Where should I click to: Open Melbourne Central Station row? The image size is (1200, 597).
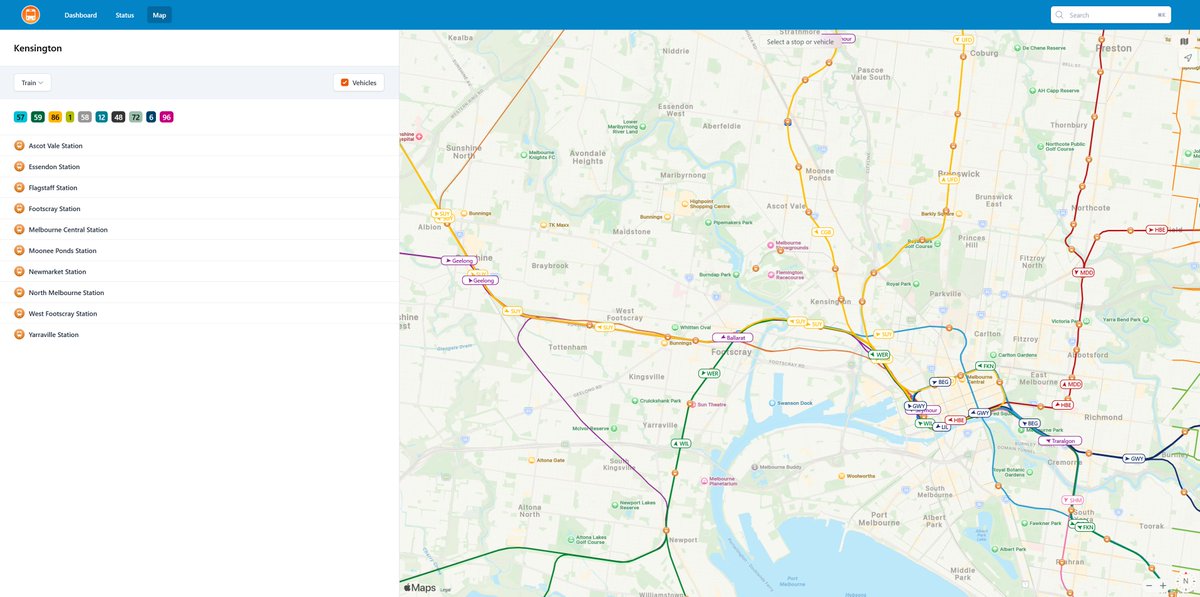click(x=199, y=230)
